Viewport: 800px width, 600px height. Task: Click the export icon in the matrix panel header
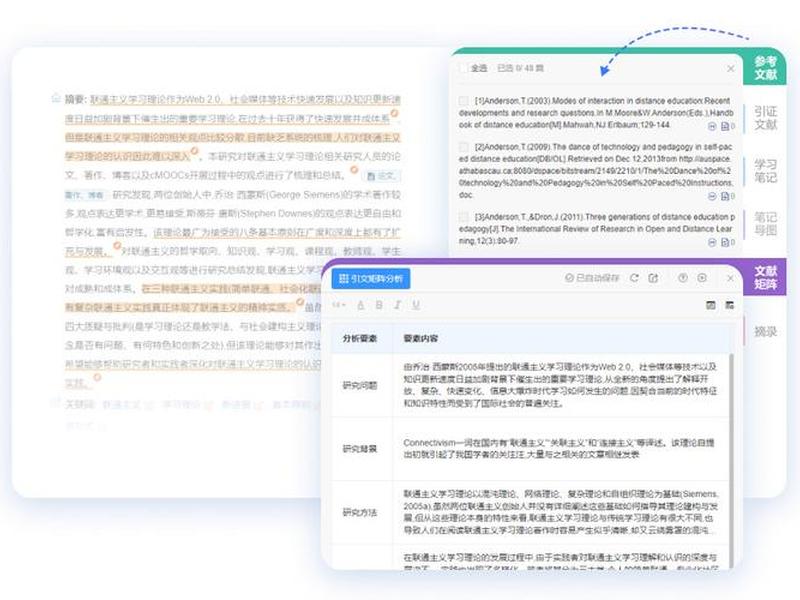(653, 278)
